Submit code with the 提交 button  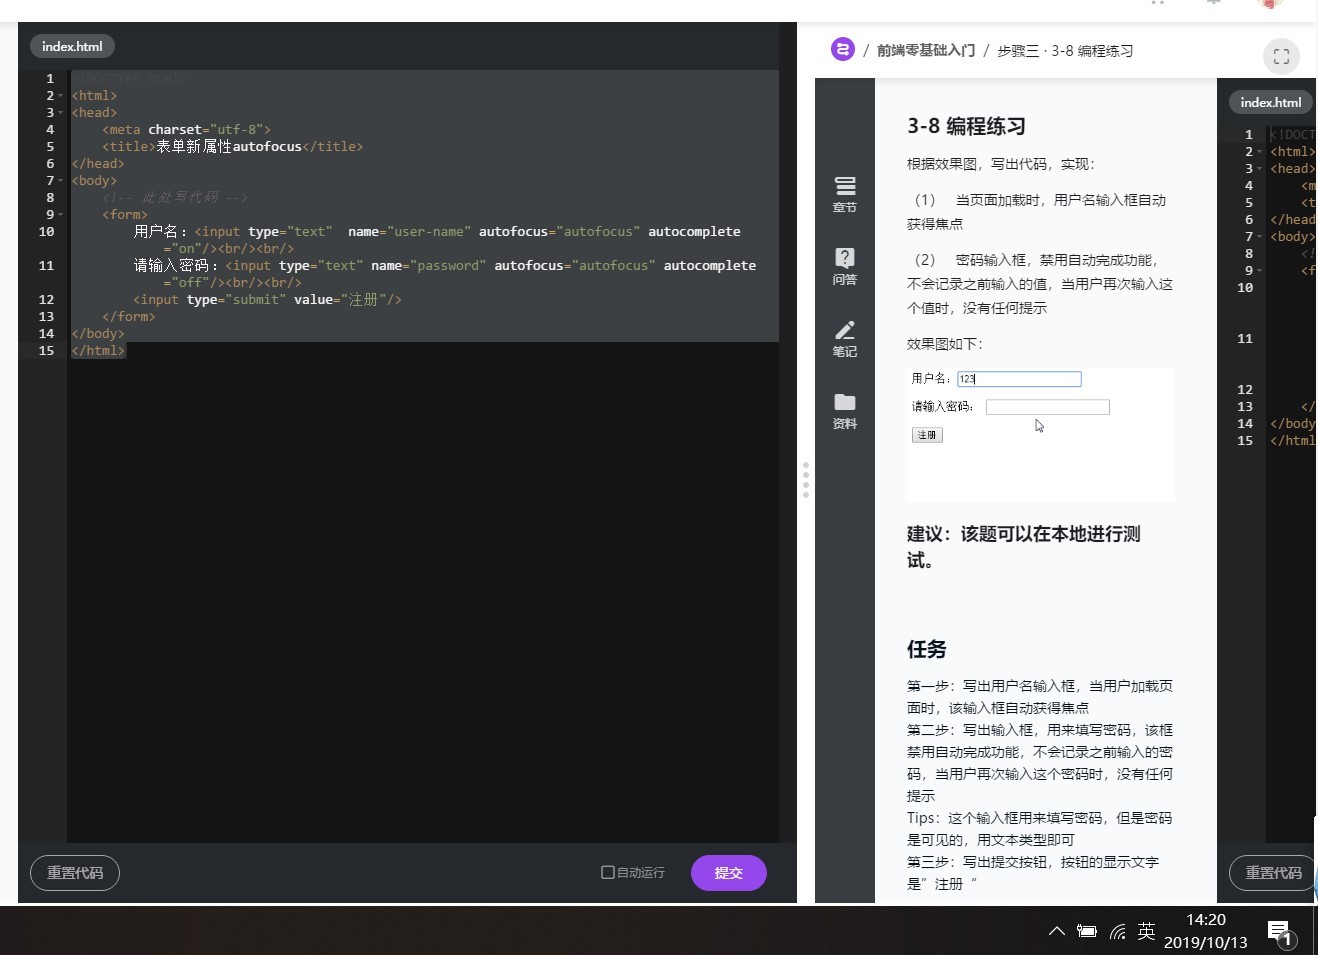click(729, 873)
